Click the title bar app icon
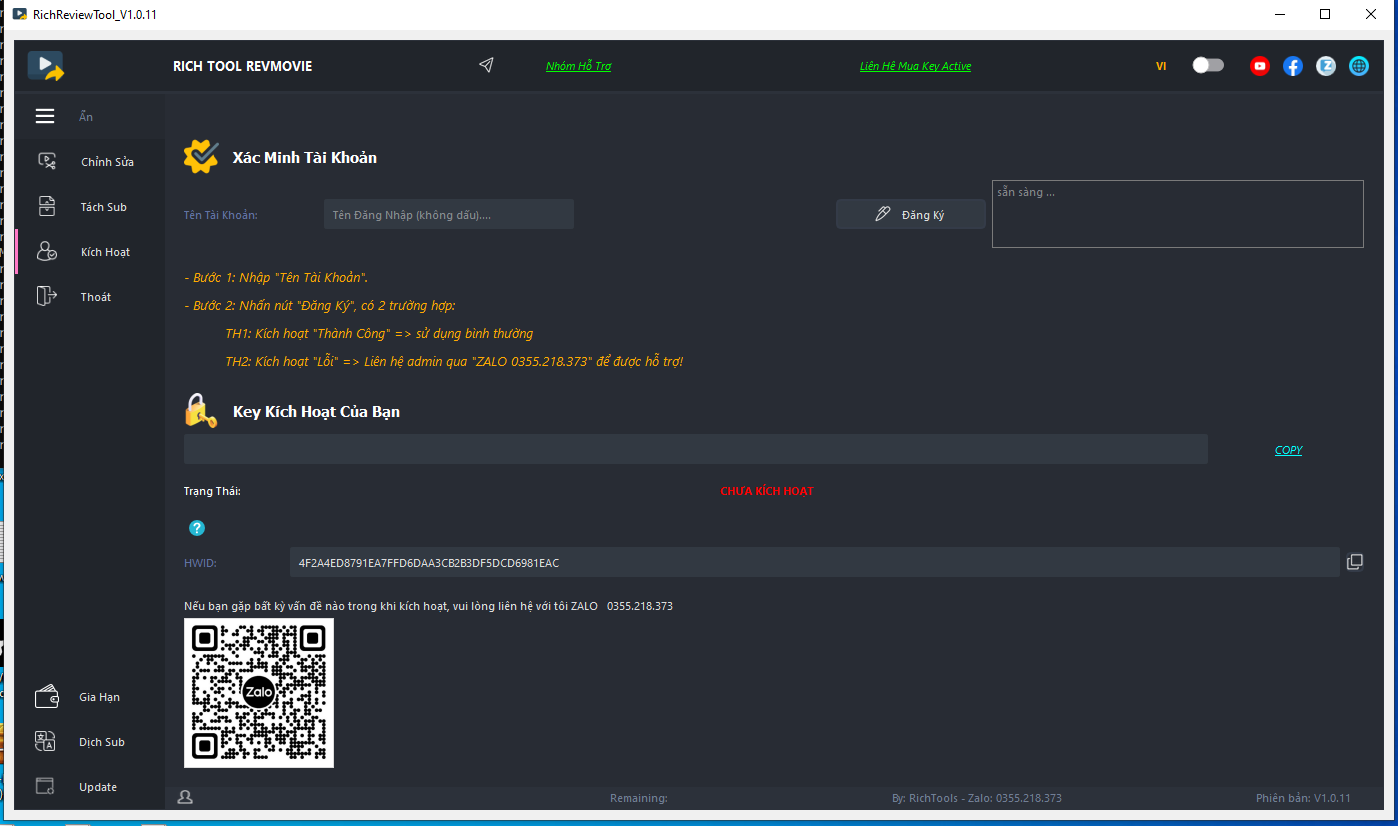 click(19, 15)
